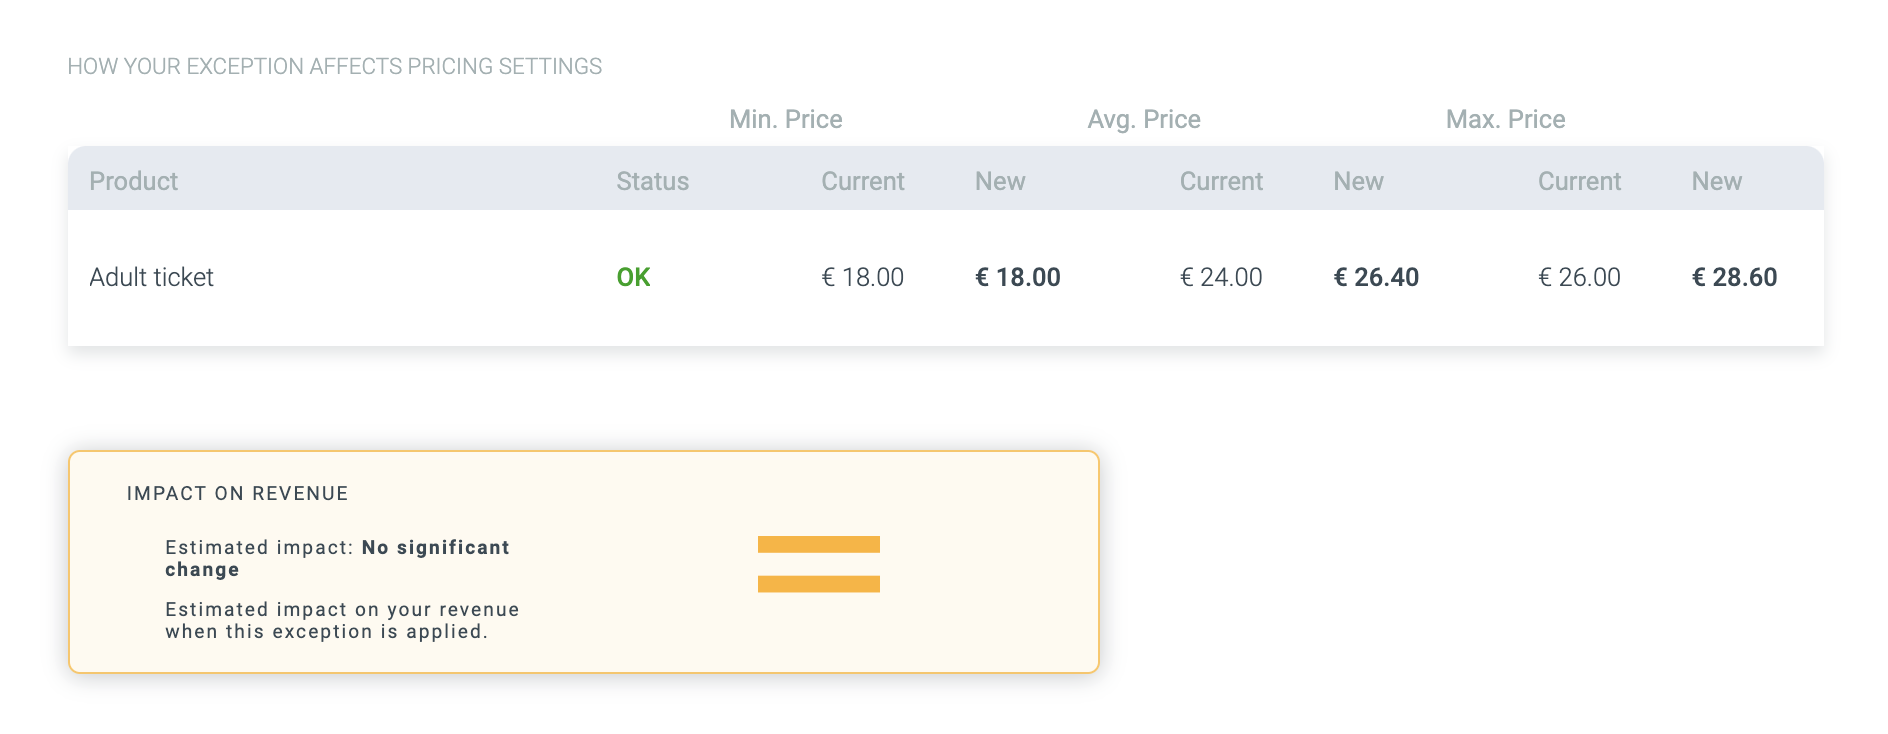Click the Avg. Price group heading
Viewport: 1888px width, 734px height.
point(1143,120)
